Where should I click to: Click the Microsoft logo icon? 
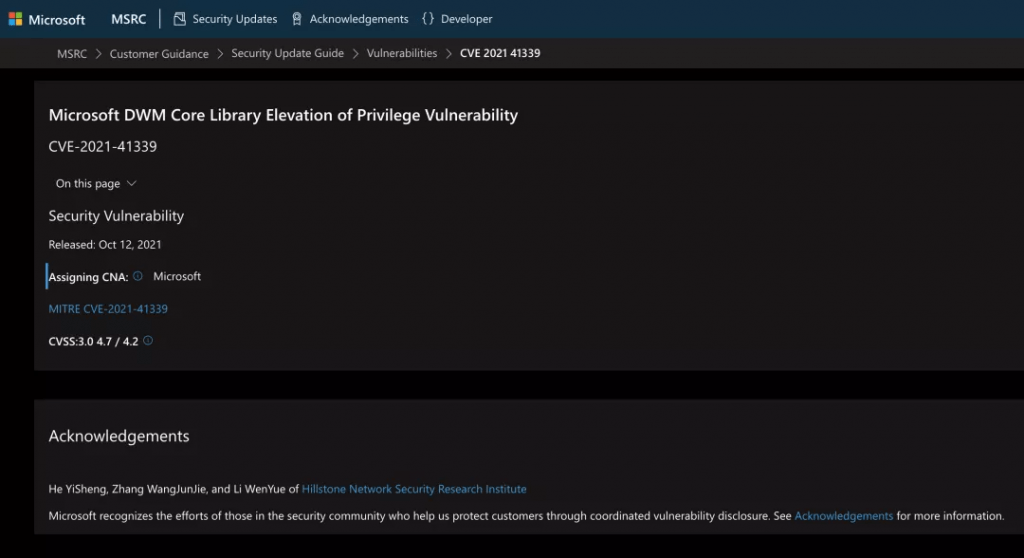tap(15, 19)
